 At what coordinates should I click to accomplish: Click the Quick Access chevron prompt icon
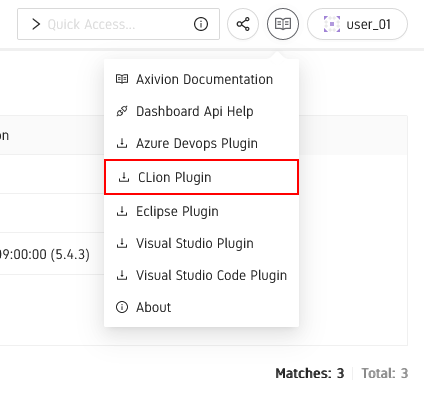pos(36,24)
